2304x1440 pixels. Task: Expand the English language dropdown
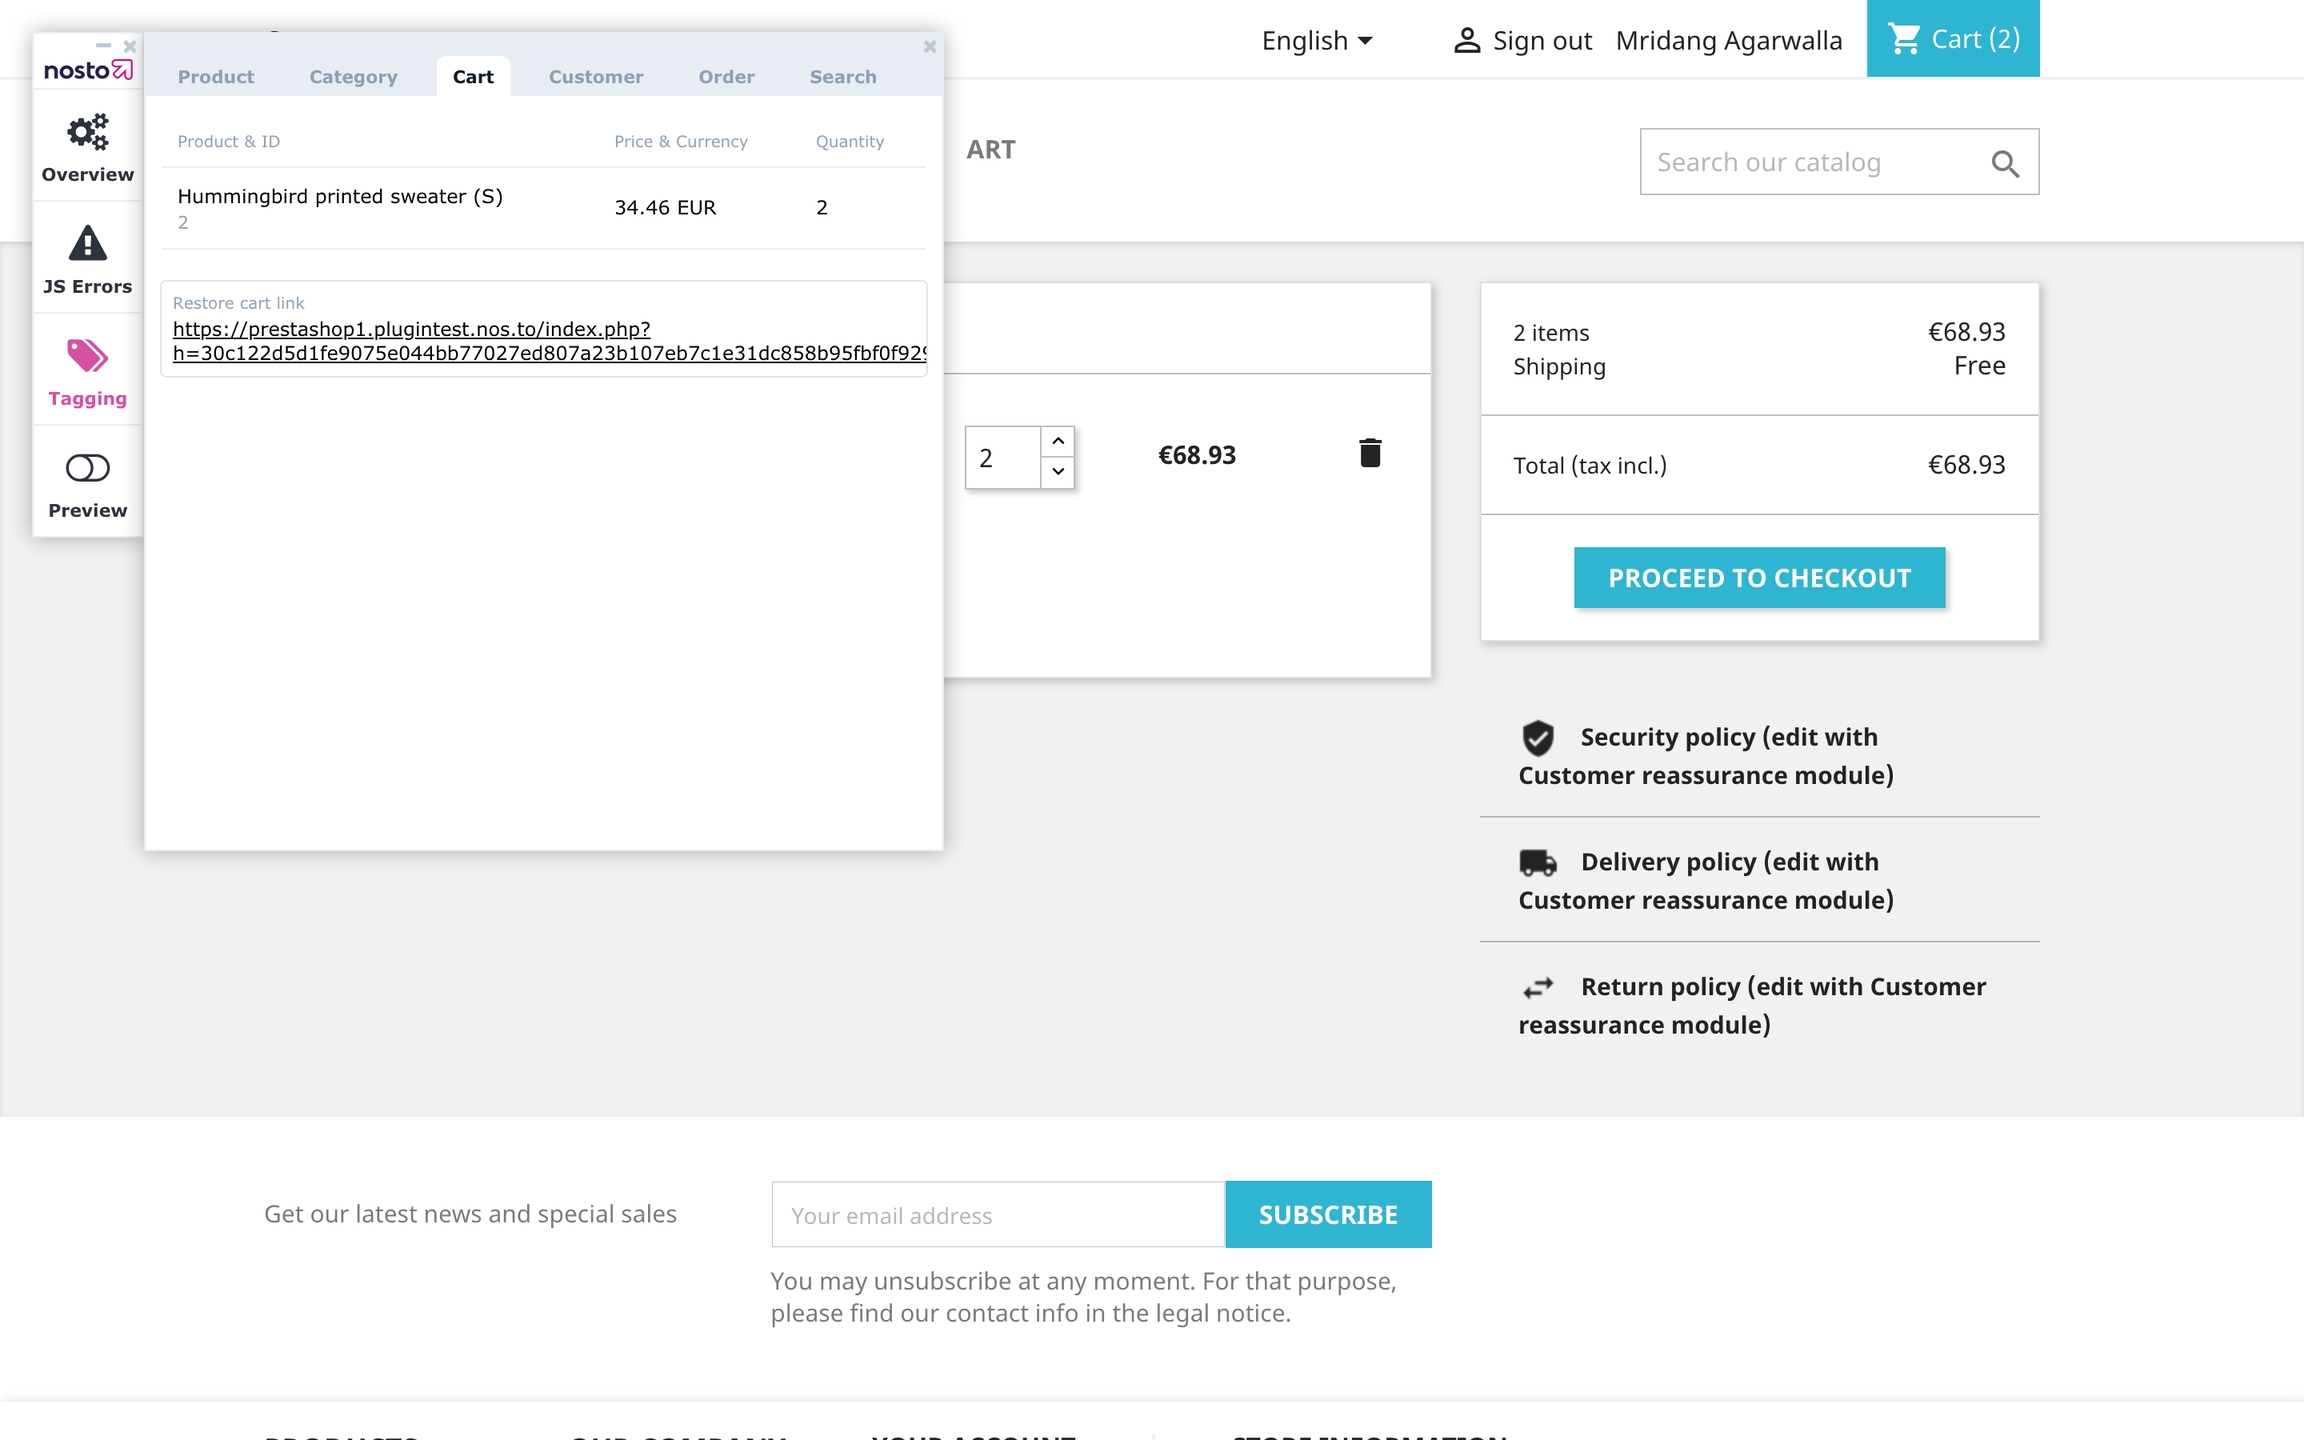pyautogui.click(x=1316, y=41)
